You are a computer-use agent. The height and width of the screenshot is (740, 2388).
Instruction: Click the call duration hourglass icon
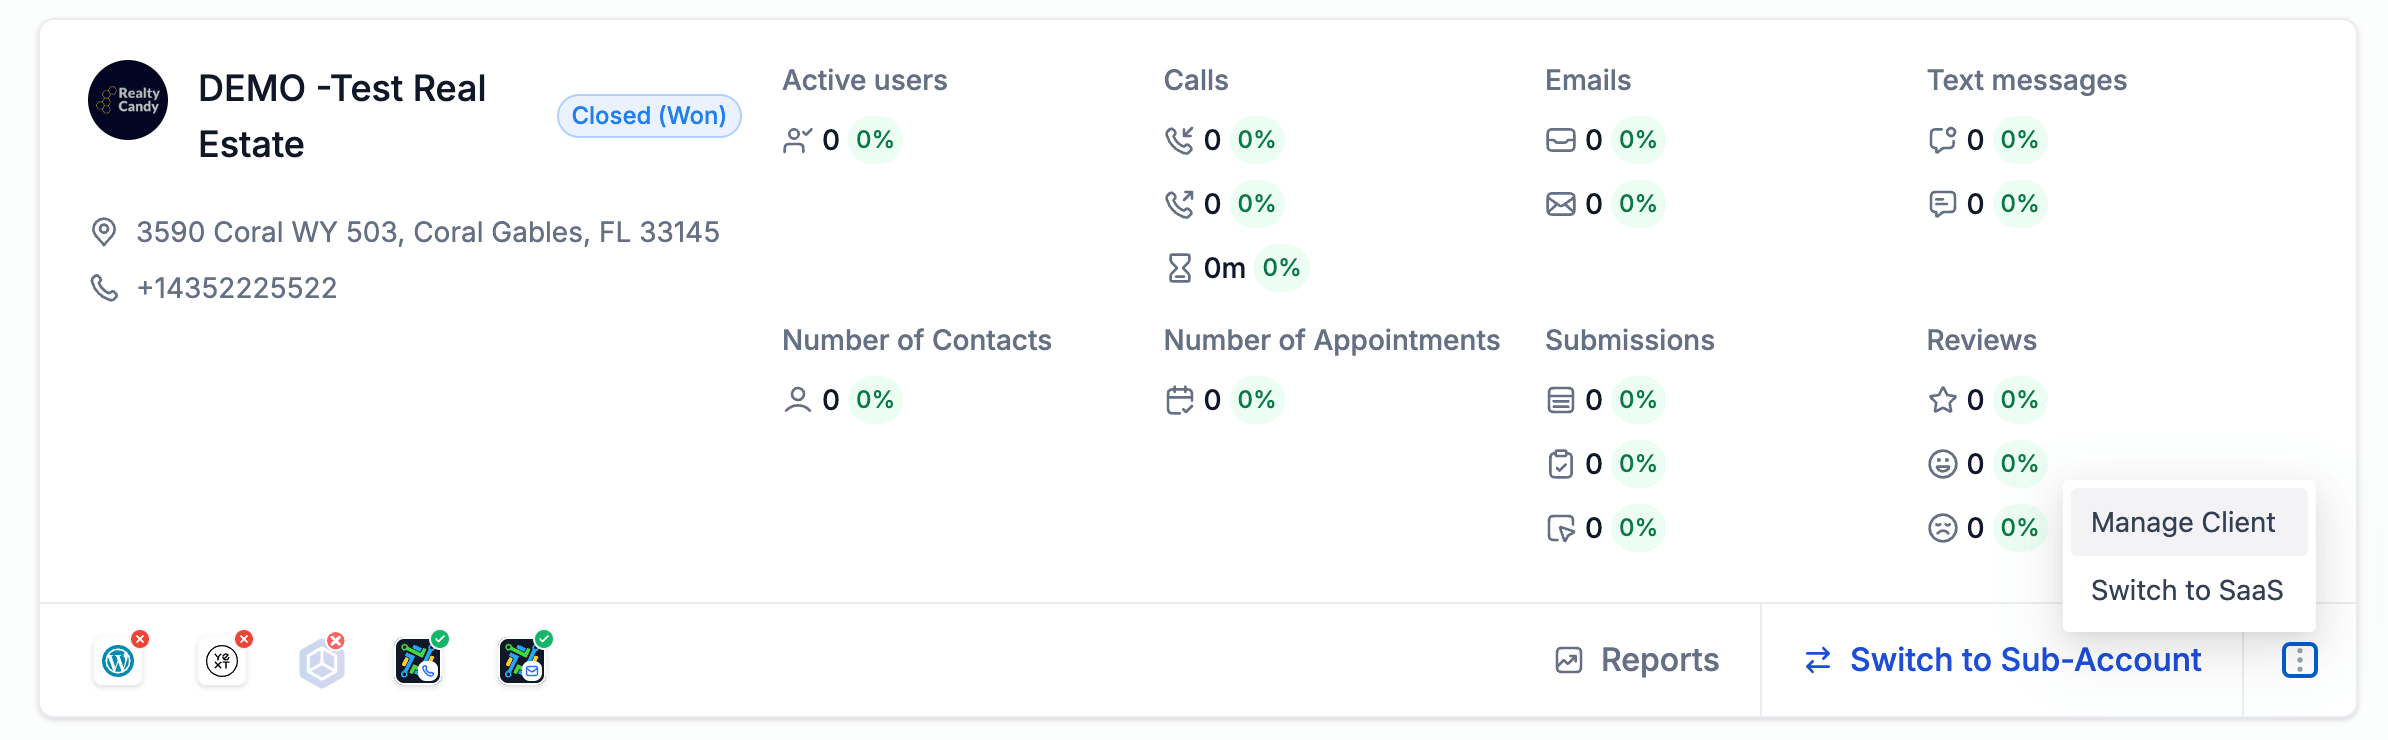(x=1180, y=268)
